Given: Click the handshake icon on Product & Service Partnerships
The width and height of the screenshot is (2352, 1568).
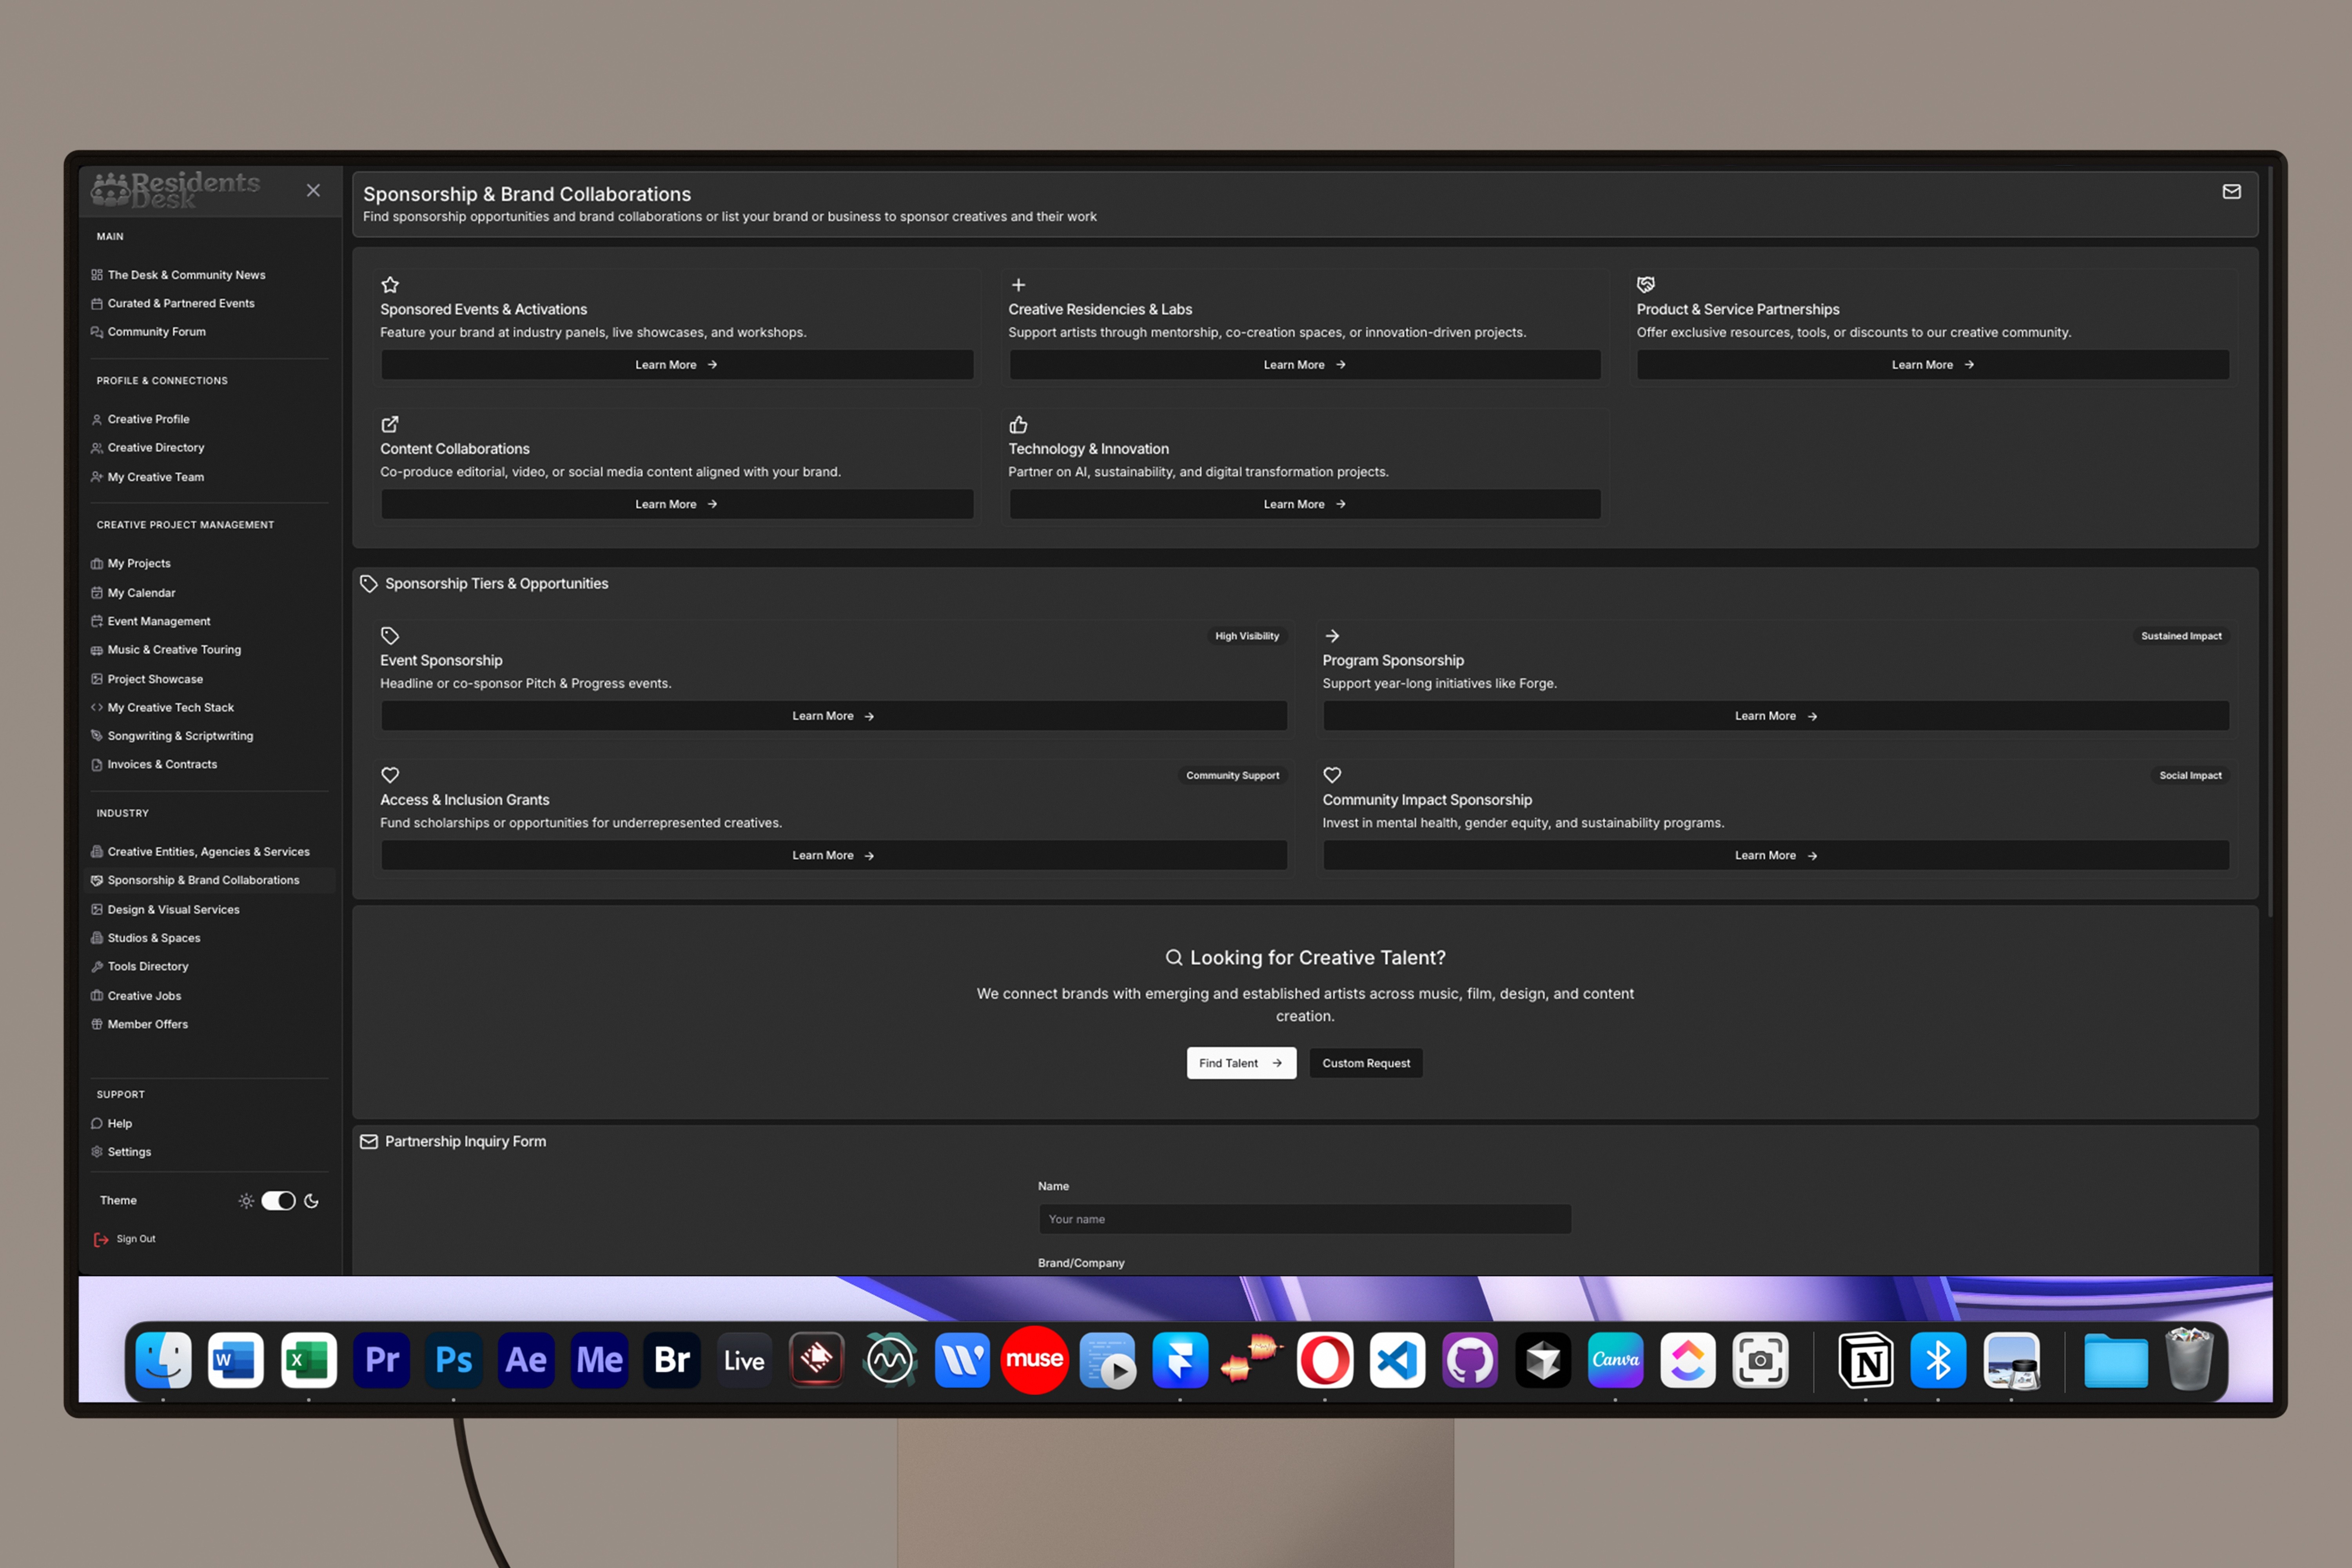Looking at the screenshot, I should pyautogui.click(x=1646, y=285).
